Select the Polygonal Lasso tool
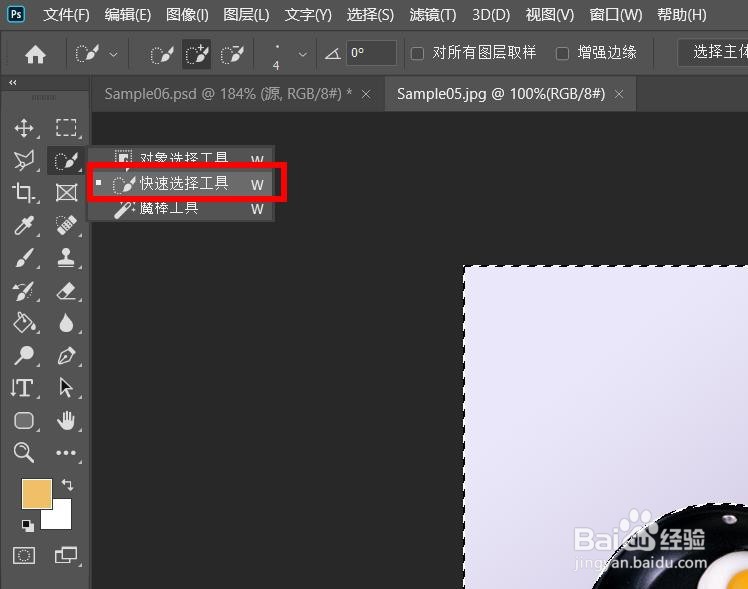Viewport: 748px width, 589px height. [24, 160]
